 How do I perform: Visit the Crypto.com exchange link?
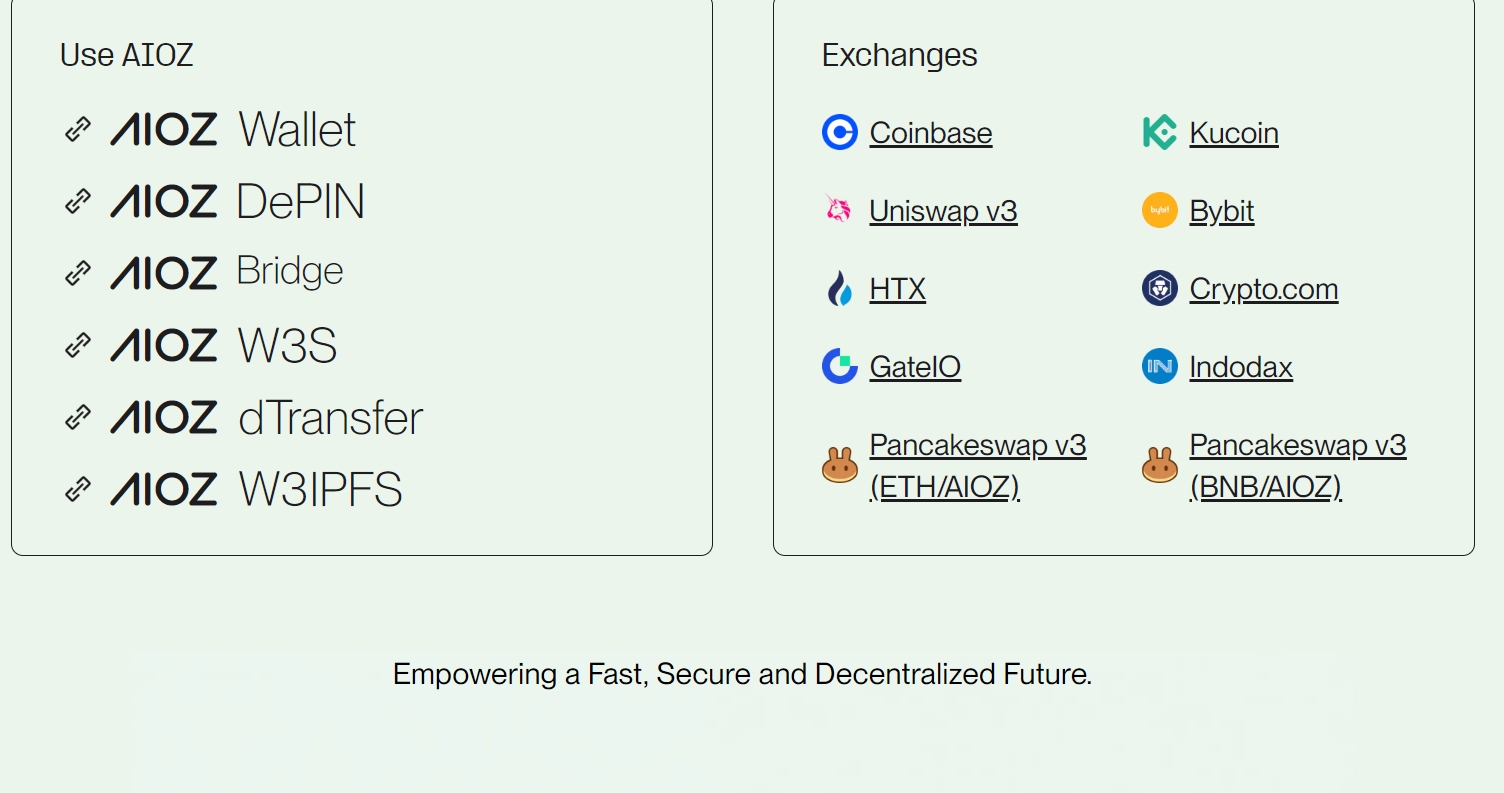tap(1263, 289)
